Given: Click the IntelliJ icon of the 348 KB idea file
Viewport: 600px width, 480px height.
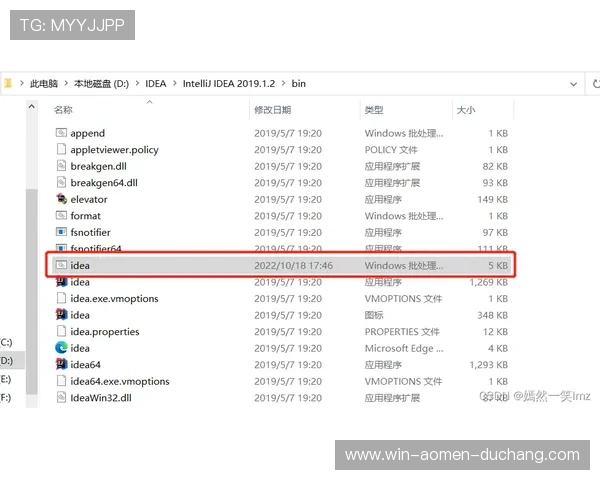Looking at the screenshot, I should click(61, 315).
